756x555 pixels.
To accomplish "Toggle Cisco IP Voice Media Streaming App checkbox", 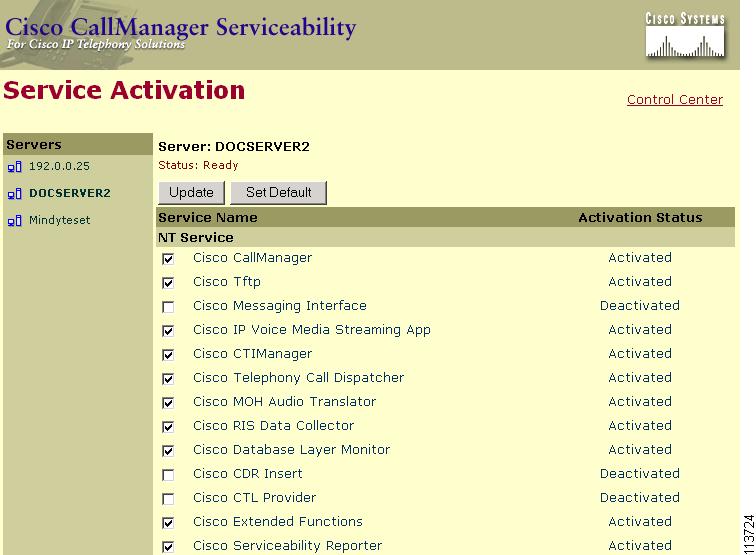I will click(x=168, y=331).
